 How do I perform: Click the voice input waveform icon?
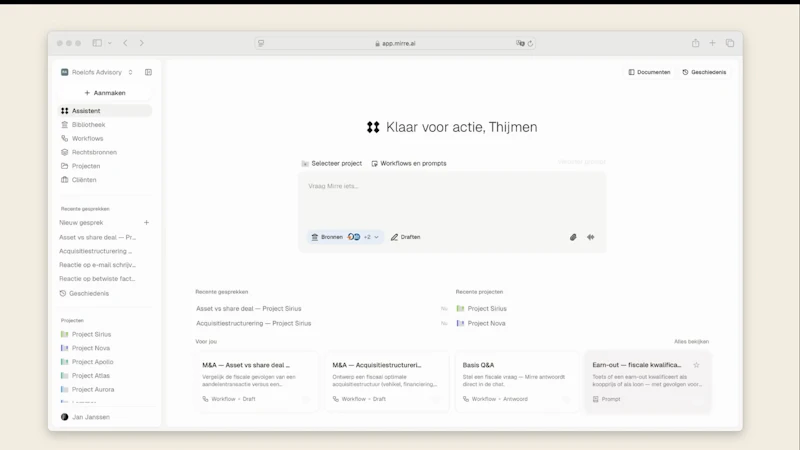coord(591,237)
